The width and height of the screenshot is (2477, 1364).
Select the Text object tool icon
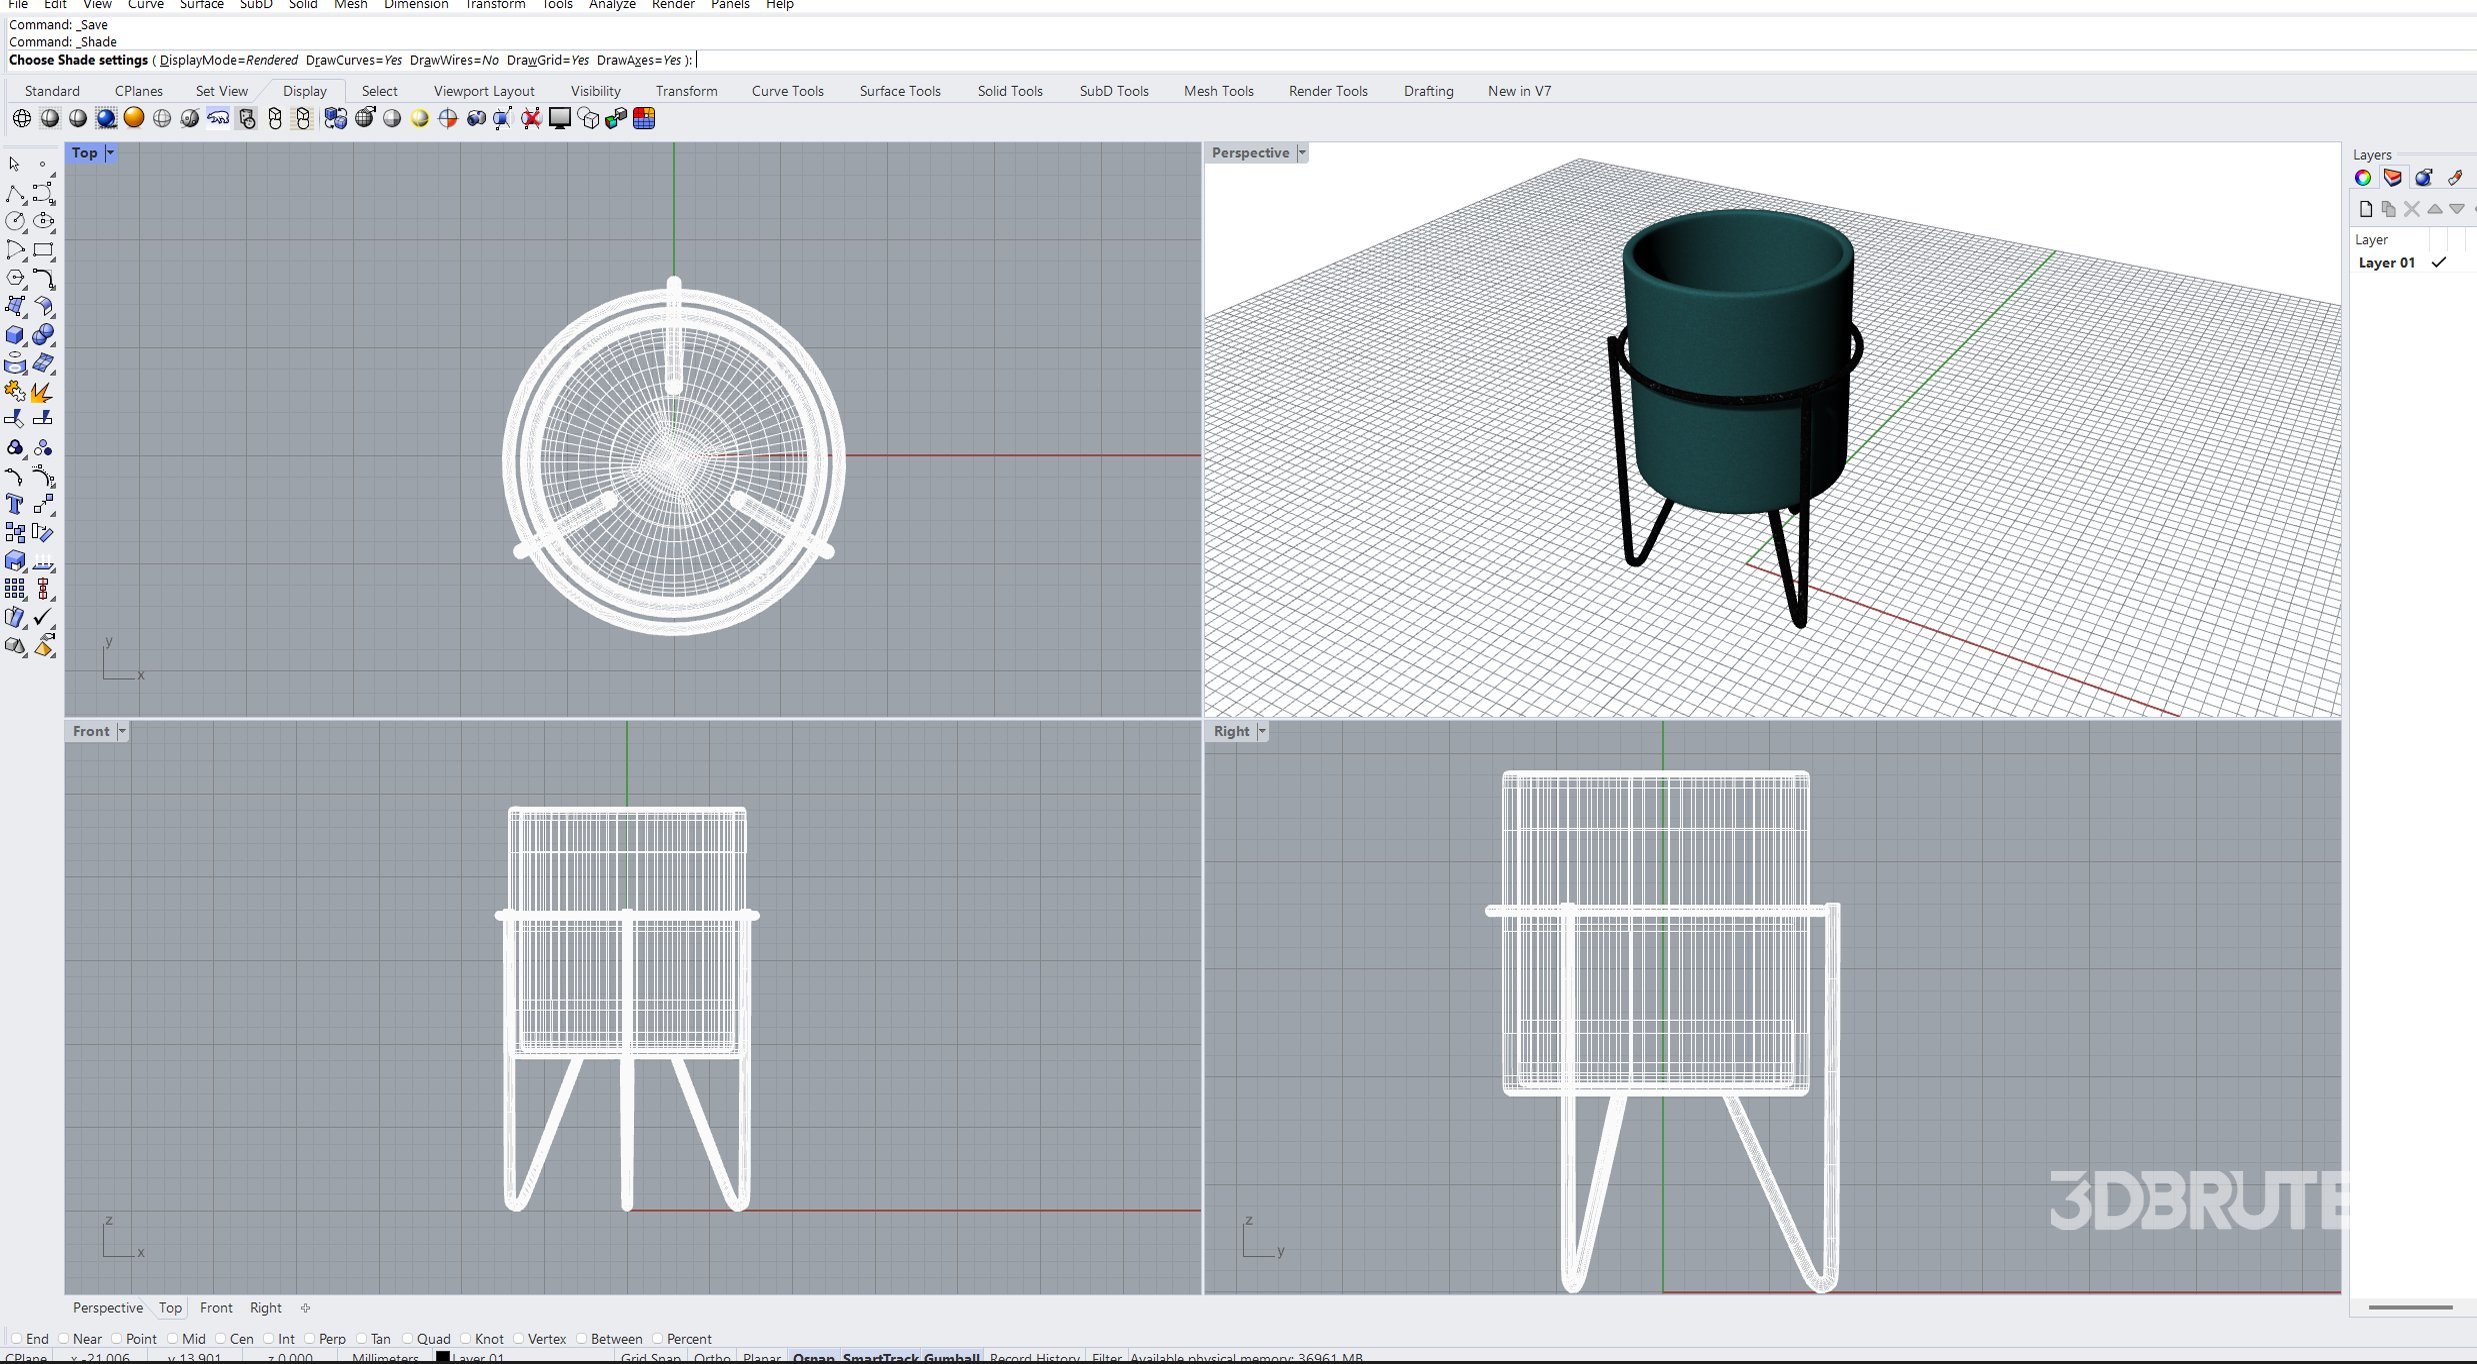click(15, 505)
